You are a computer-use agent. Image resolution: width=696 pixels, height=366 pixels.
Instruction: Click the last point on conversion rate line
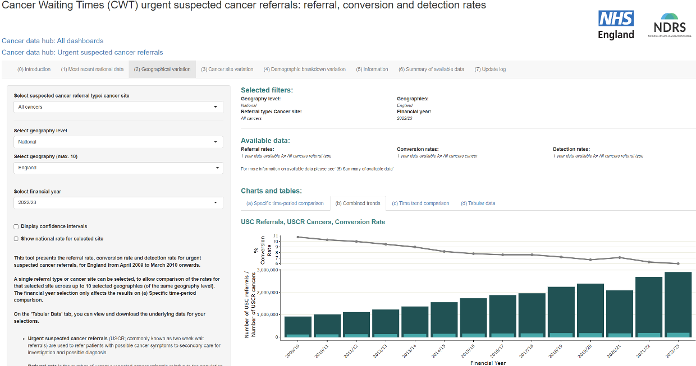(x=678, y=264)
